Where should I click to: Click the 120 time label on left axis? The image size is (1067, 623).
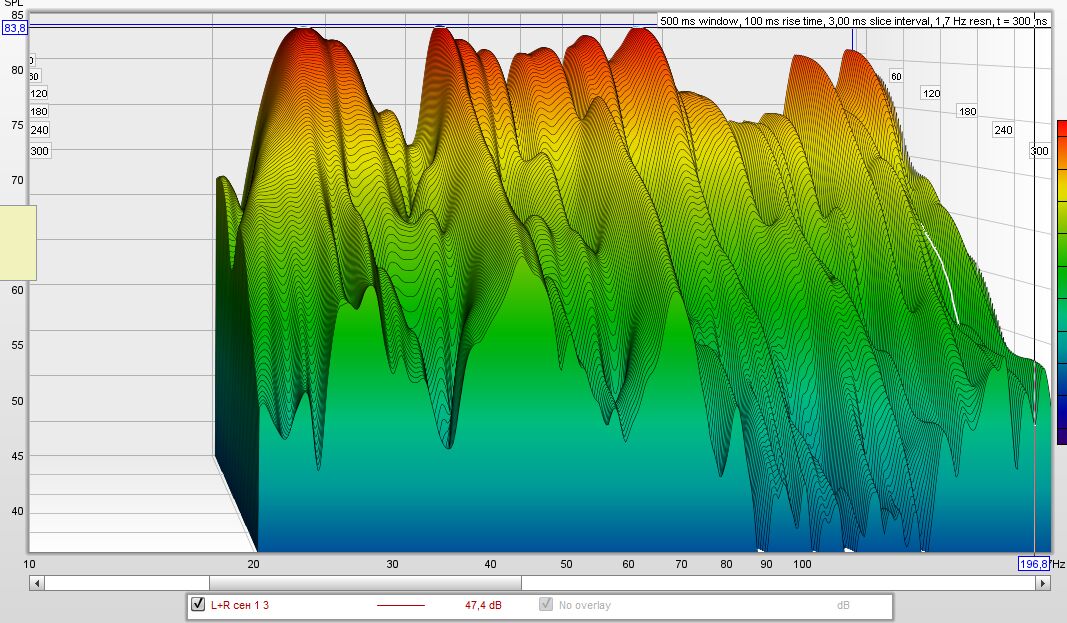click(39, 94)
